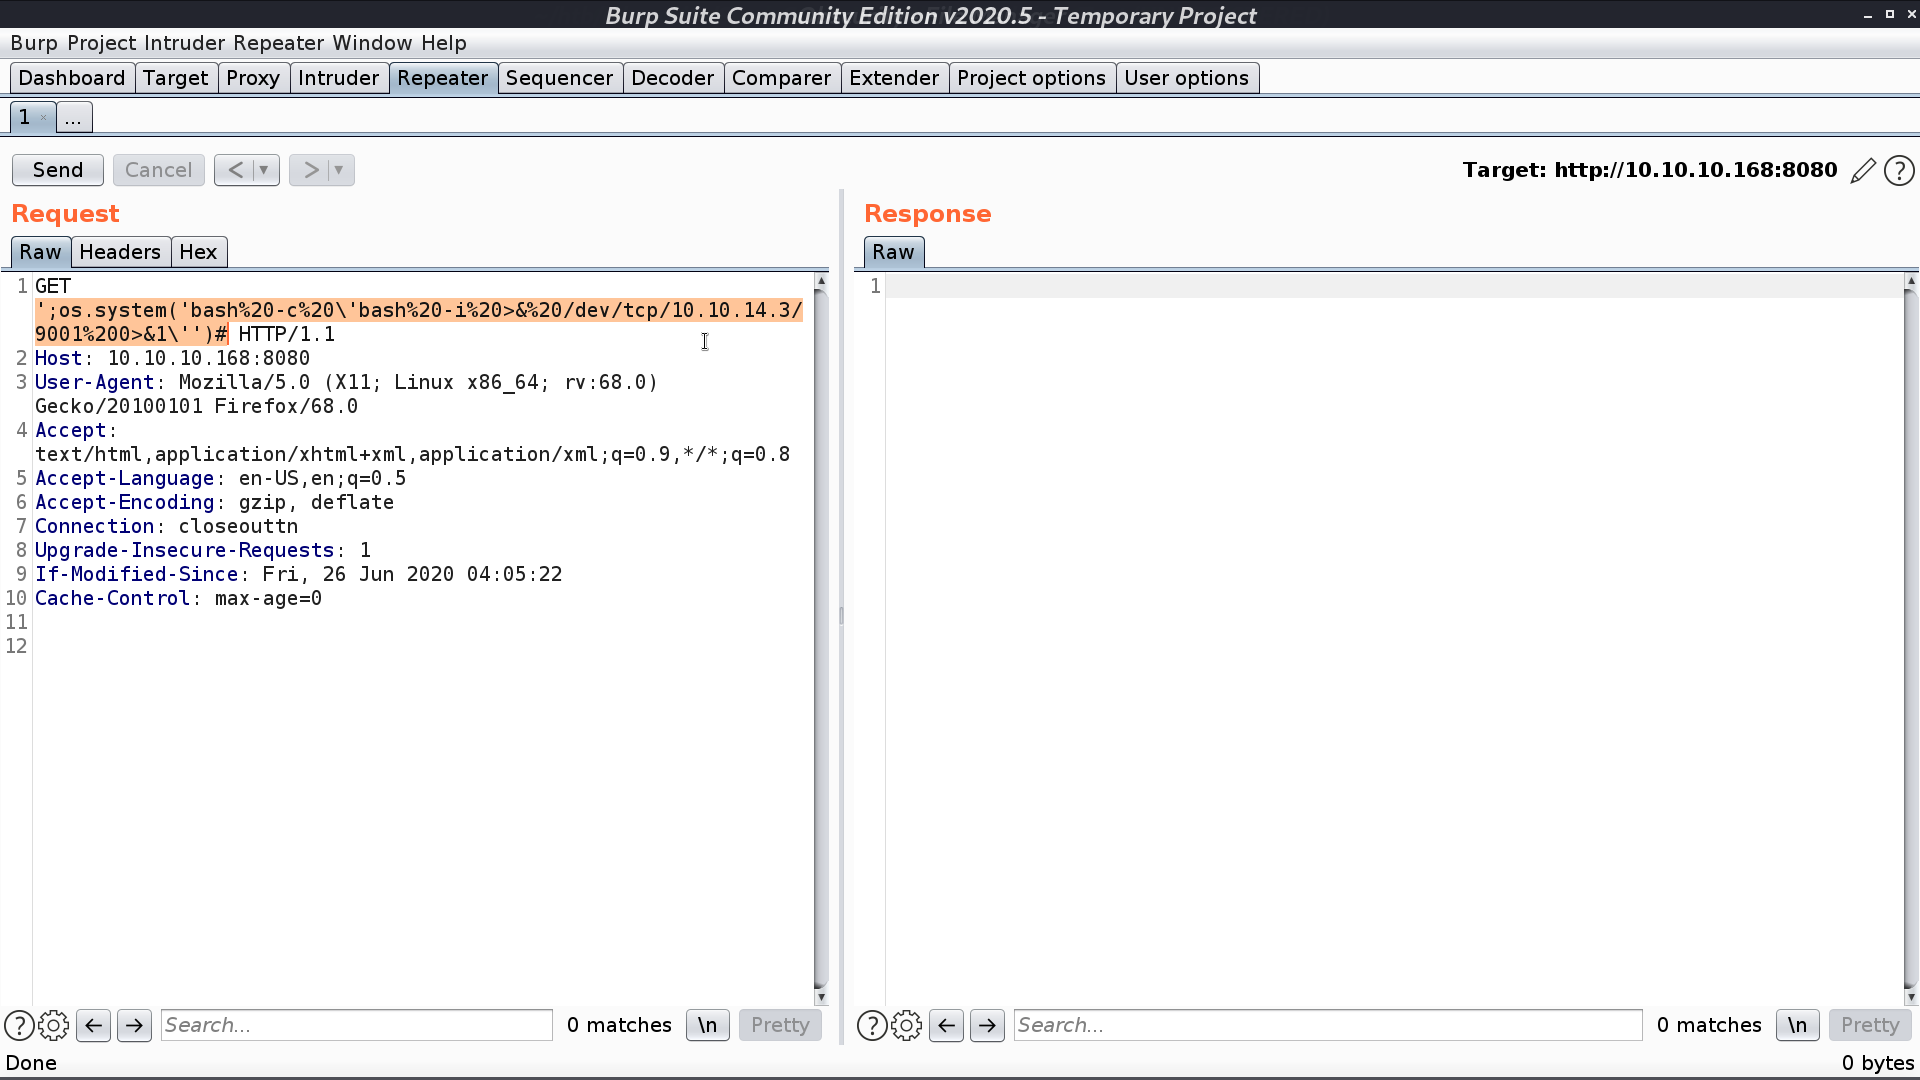Image resolution: width=1920 pixels, height=1080 pixels.
Task: Go to previous response search match
Action: point(947,1025)
